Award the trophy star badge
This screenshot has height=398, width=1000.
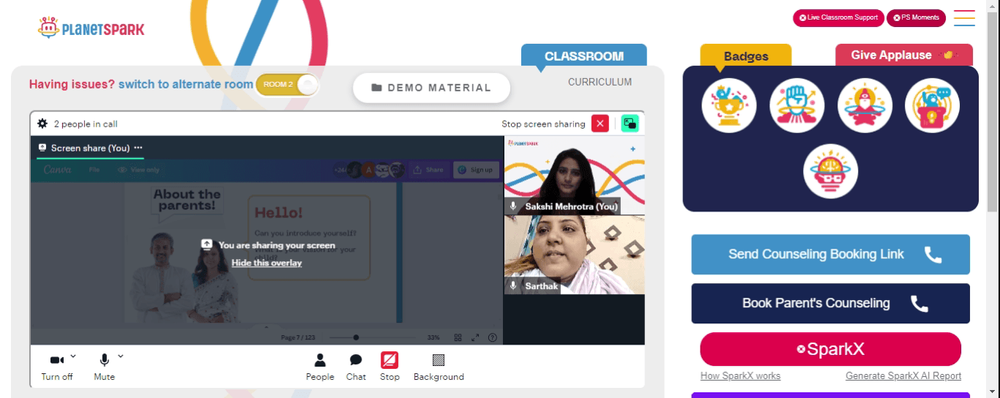tap(729, 105)
